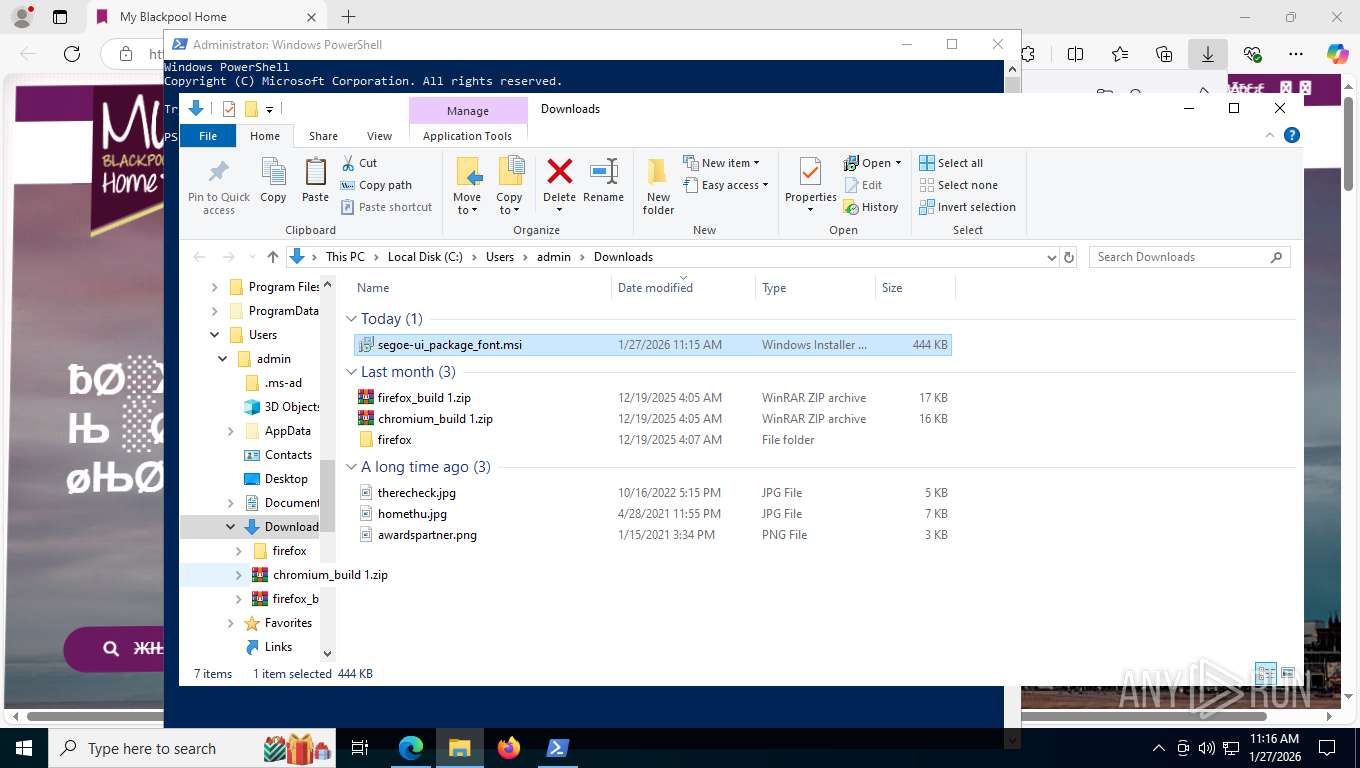Open the Application Tools tab
This screenshot has height=768, width=1360.
click(x=467, y=136)
